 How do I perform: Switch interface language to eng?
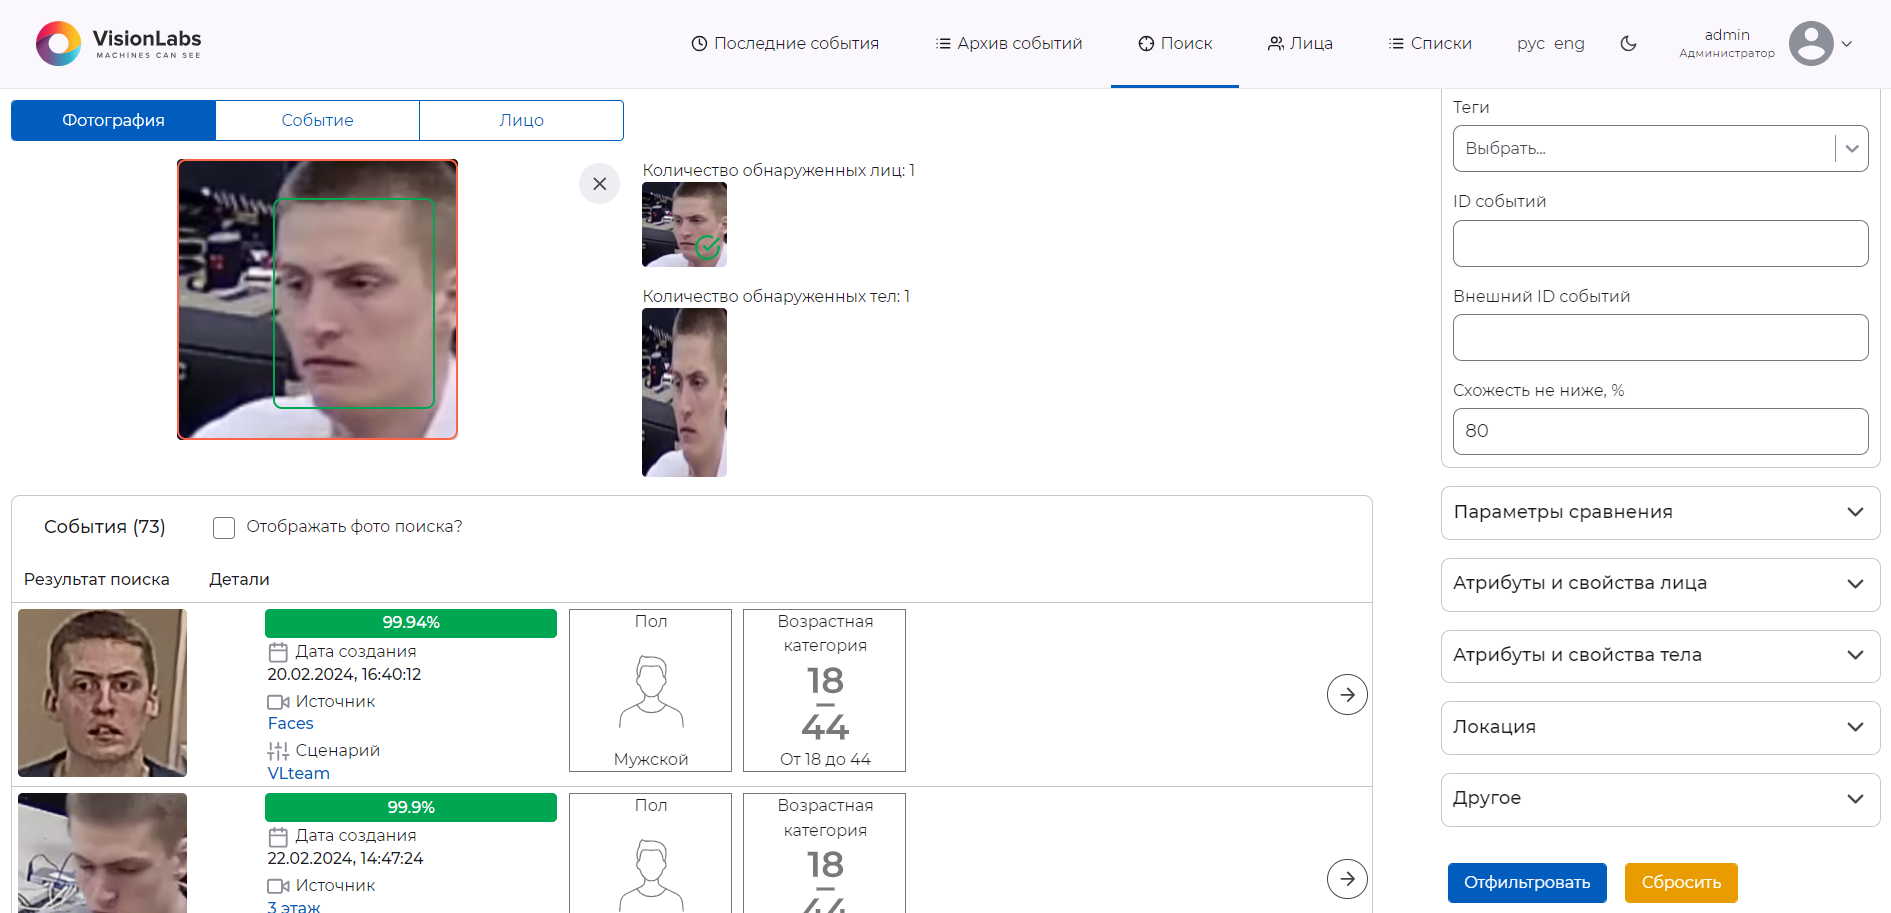tap(1569, 44)
